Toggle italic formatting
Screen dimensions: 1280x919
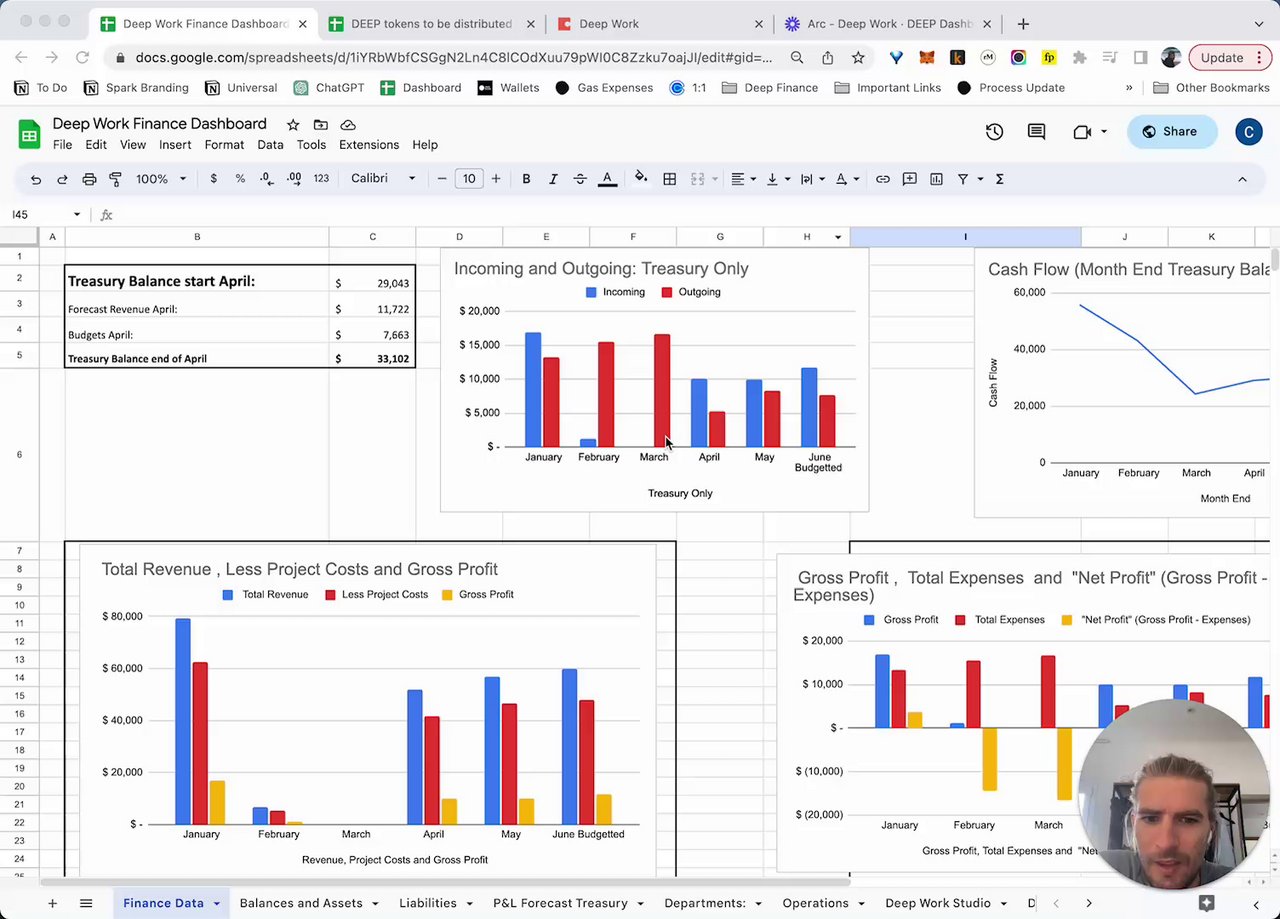point(553,179)
